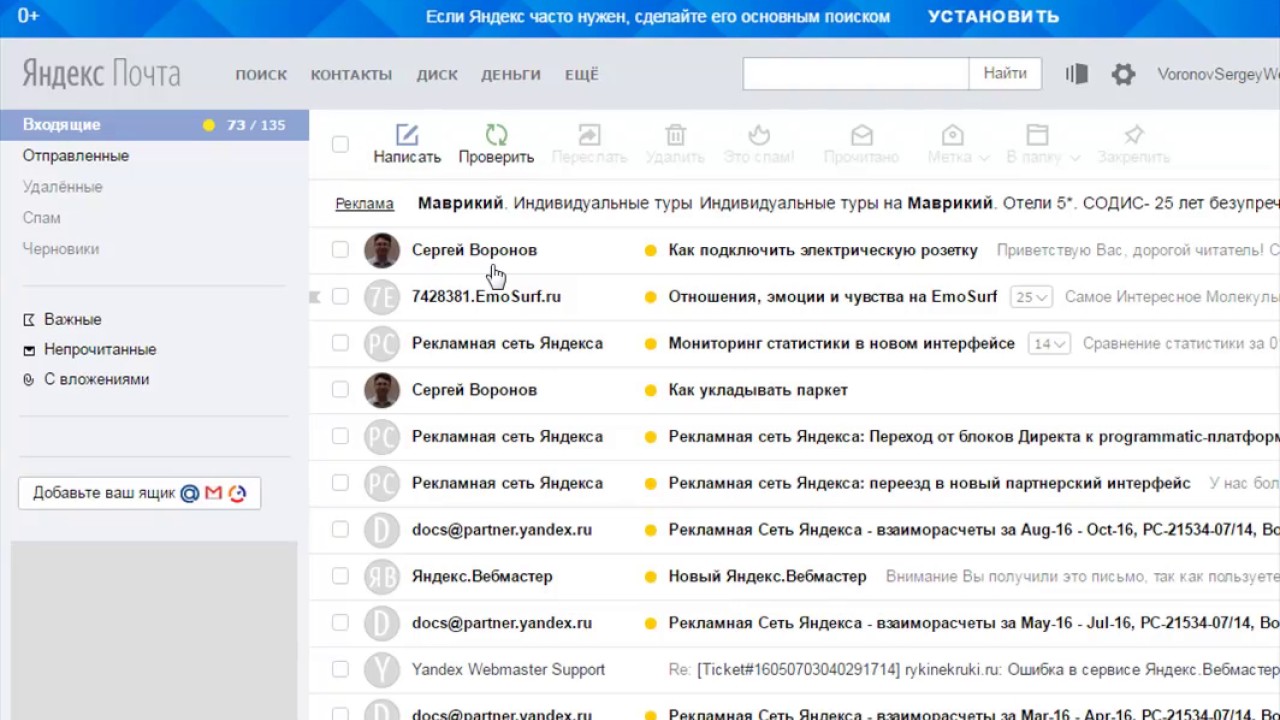Open the ПОИСК menu item
Viewport: 1280px width, 720px height.
pos(261,74)
